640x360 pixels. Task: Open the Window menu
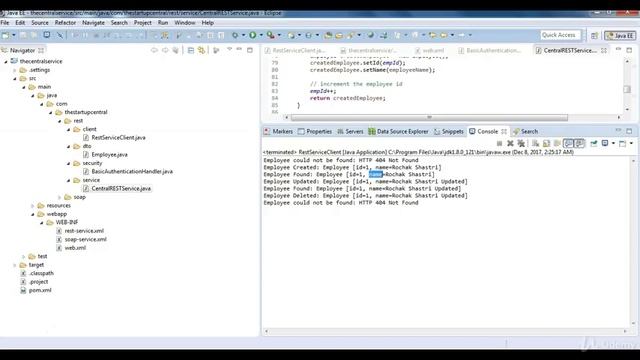click(x=185, y=23)
